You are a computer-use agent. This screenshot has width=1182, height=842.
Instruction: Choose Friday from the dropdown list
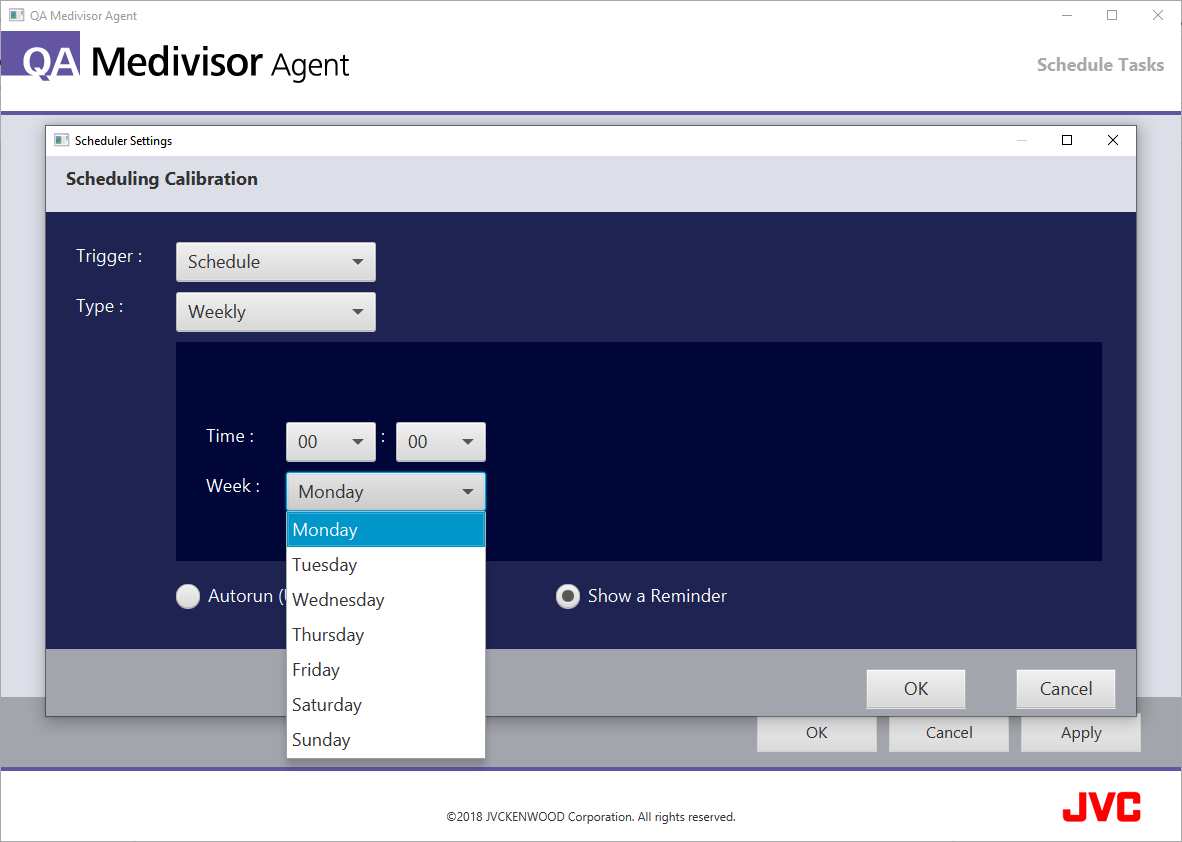click(x=386, y=669)
